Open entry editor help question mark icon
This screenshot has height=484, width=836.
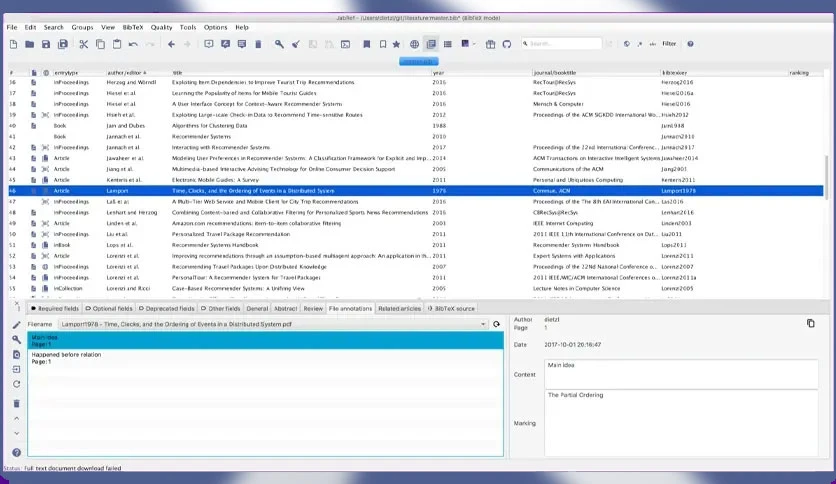[17, 453]
